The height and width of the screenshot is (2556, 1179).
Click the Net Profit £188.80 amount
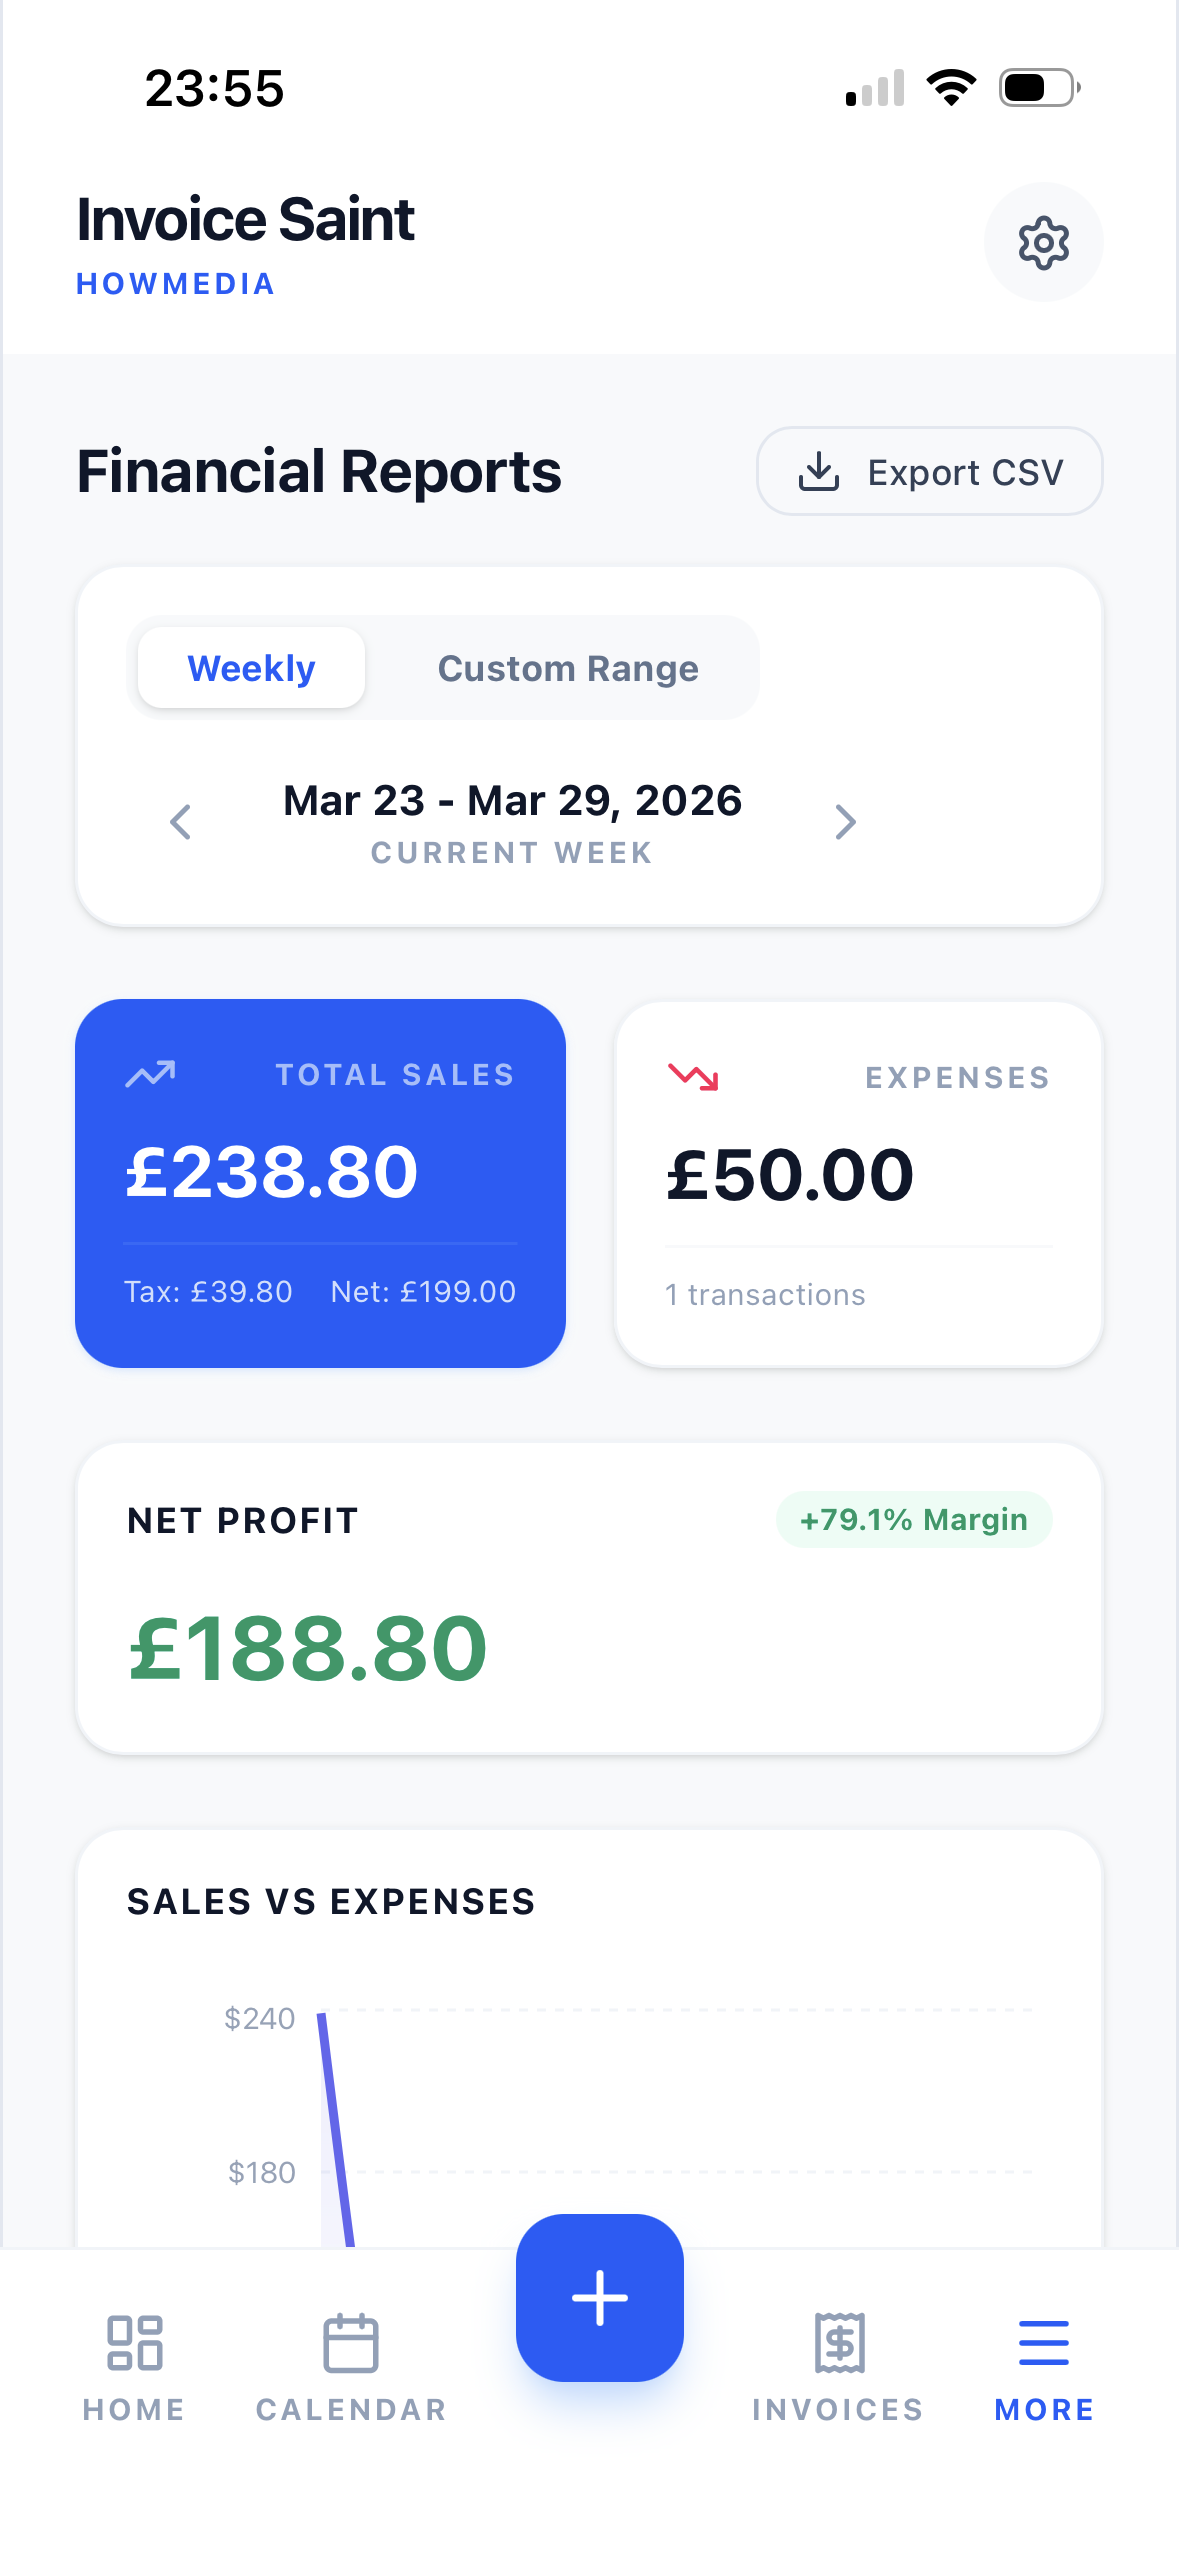[x=308, y=1648]
